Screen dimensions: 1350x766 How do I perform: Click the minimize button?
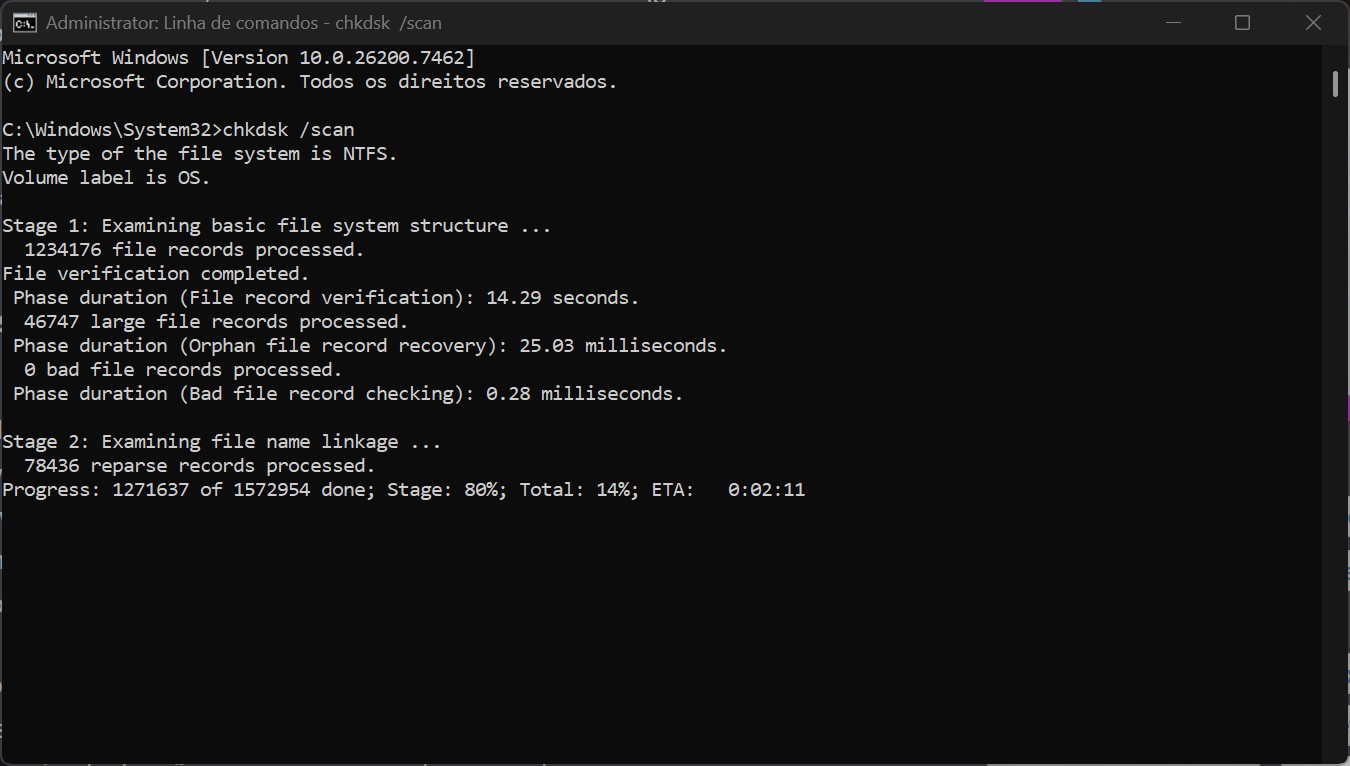tap(1171, 21)
